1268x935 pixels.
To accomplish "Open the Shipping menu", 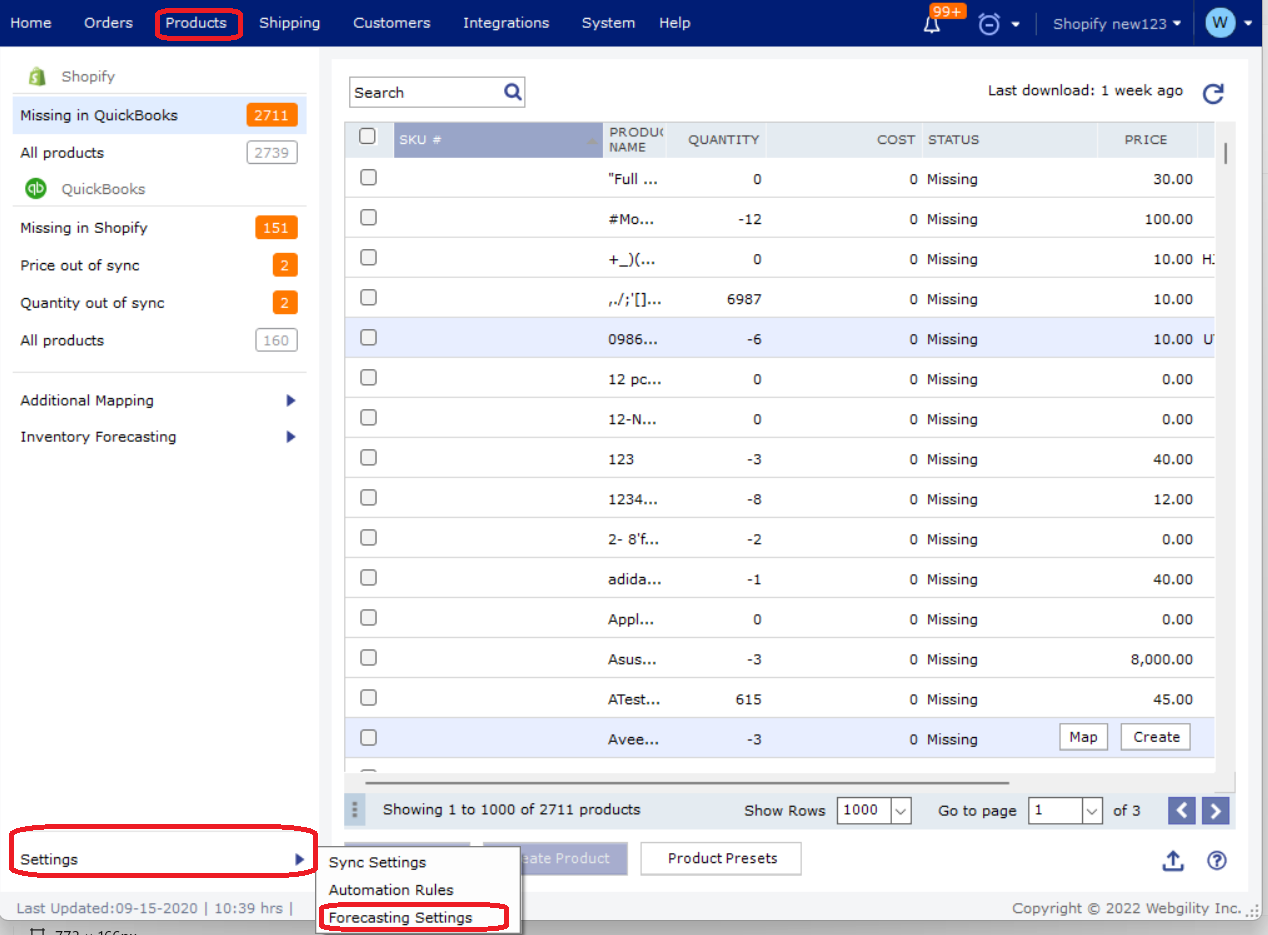I will (x=289, y=22).
